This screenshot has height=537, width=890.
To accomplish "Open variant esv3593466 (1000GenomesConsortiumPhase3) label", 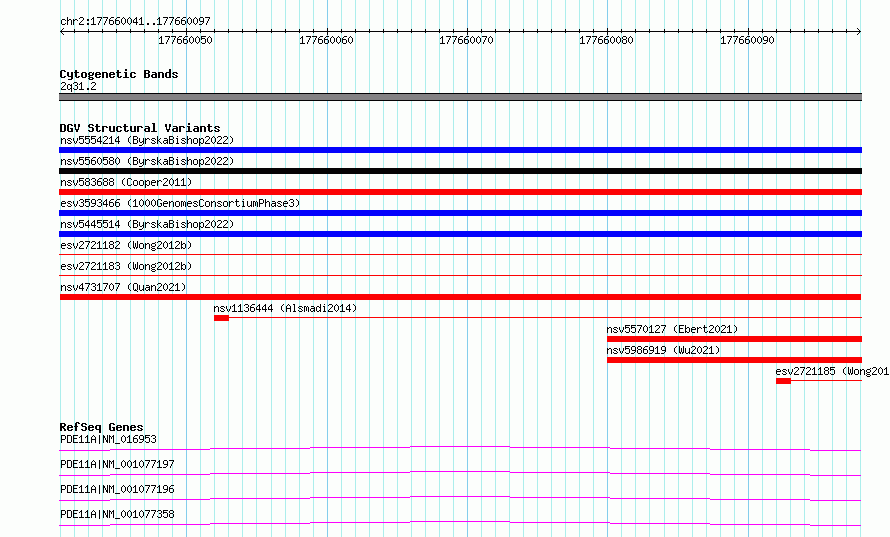I will (x=180, y=203).
